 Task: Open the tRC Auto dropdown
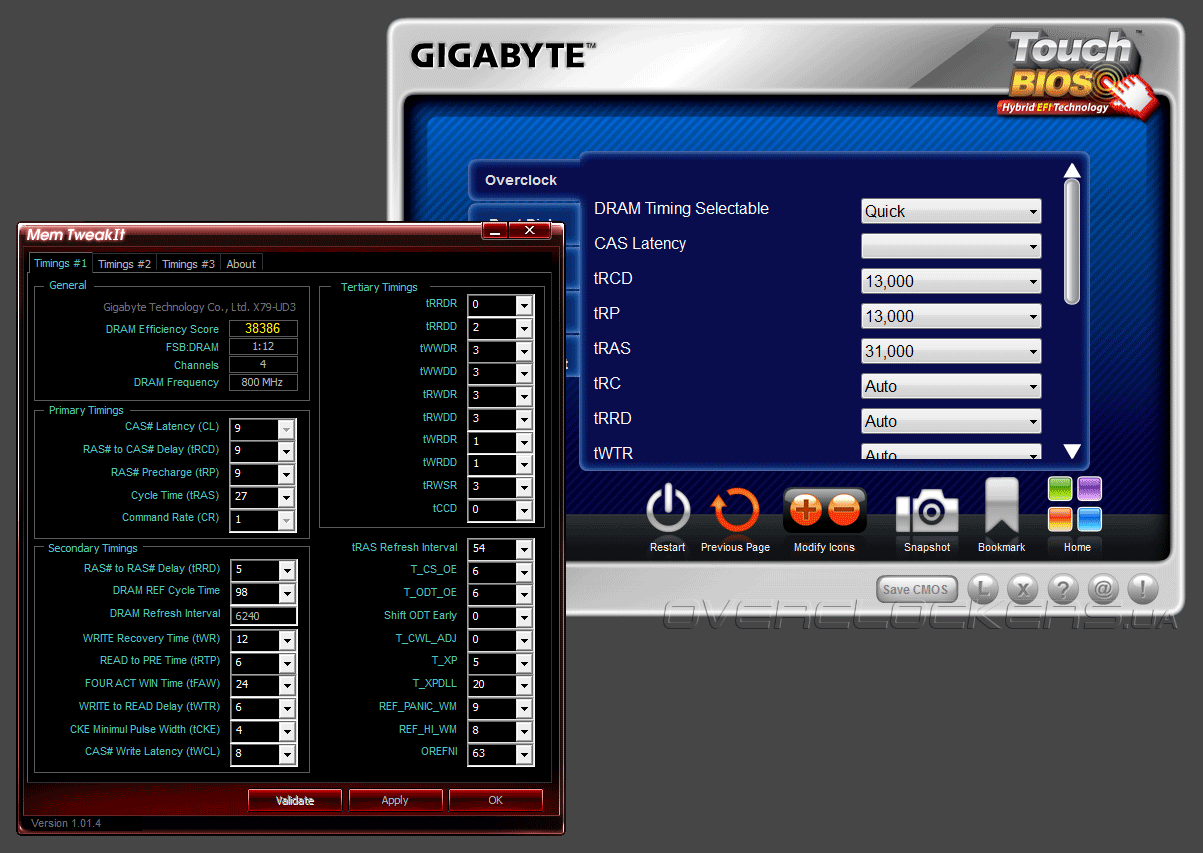point(951,386)
